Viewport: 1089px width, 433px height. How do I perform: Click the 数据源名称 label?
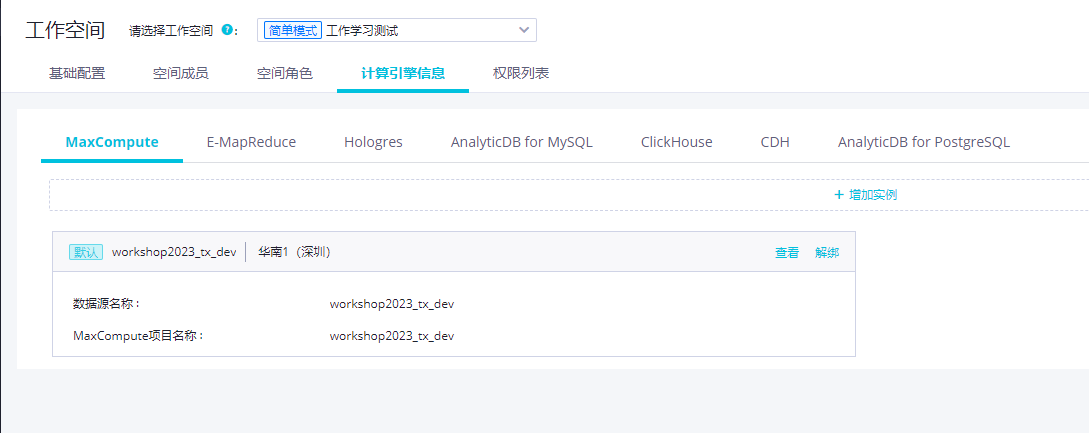107,304
